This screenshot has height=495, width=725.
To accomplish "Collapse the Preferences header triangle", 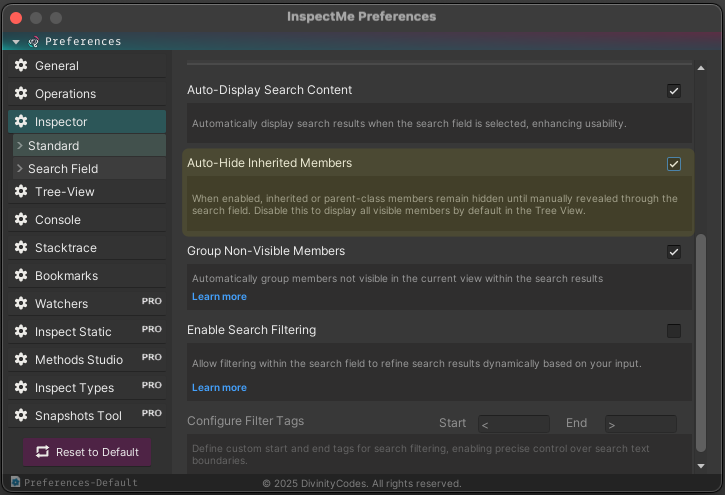I will coord(16,42).
